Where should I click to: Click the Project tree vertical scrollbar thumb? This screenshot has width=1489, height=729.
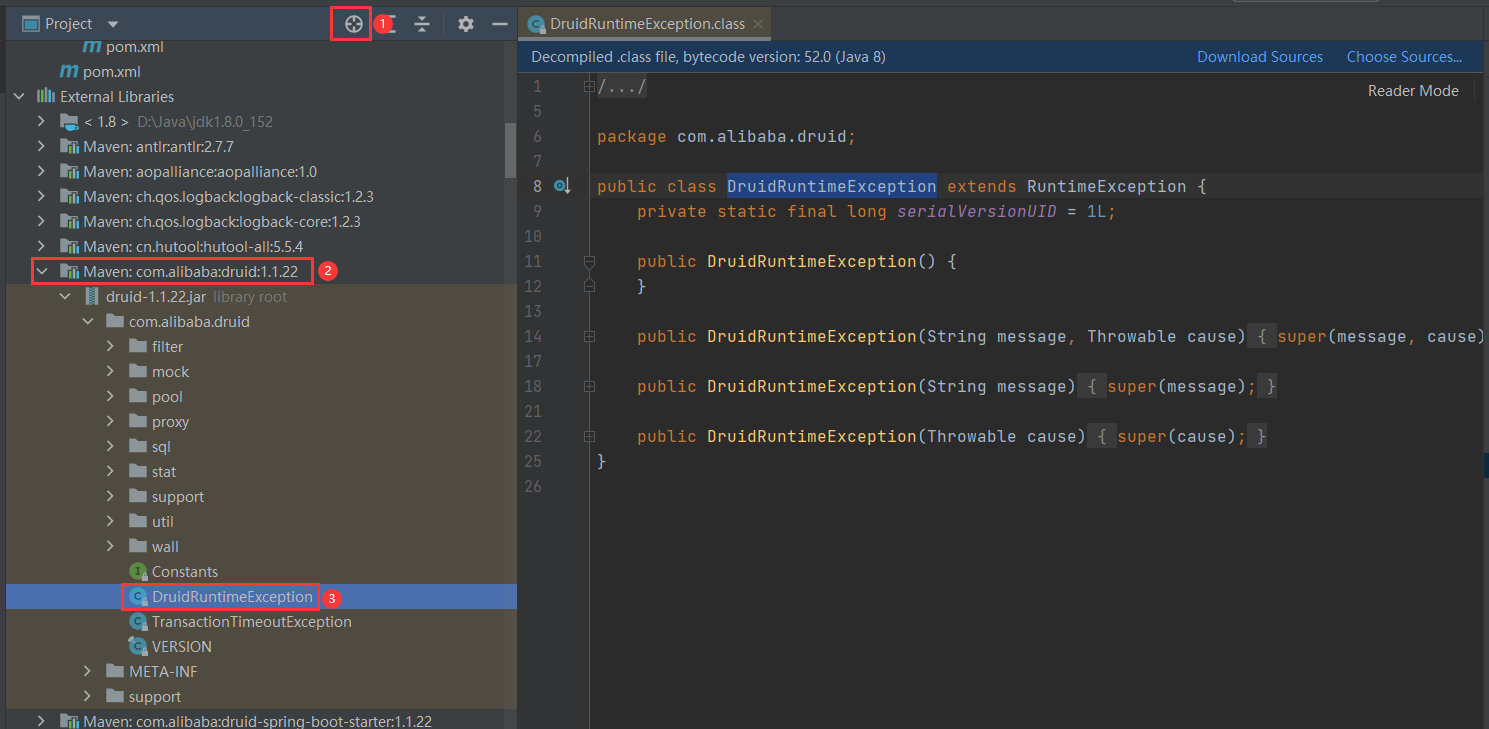(x=510, y=150)
